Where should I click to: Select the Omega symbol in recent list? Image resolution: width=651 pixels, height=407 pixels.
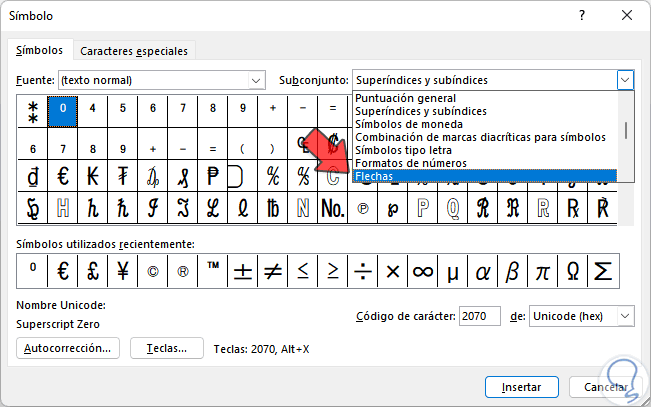(573, 270)
